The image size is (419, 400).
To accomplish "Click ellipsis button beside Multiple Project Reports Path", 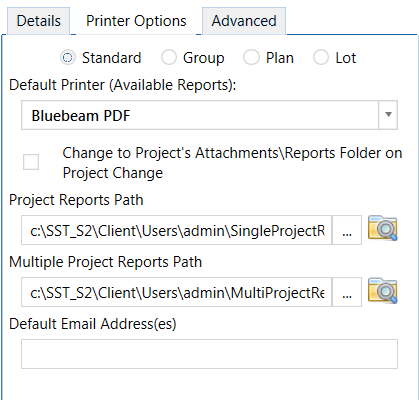I will coord(347,292).
